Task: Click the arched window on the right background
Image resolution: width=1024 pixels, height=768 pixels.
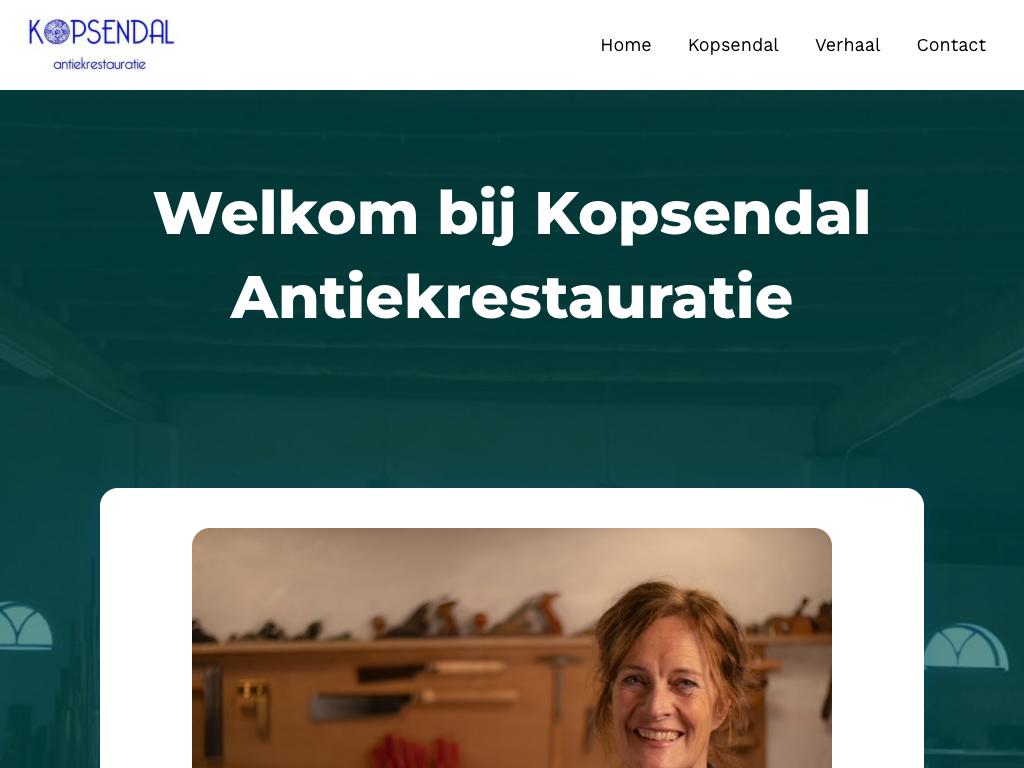Action: pos(967,647)
